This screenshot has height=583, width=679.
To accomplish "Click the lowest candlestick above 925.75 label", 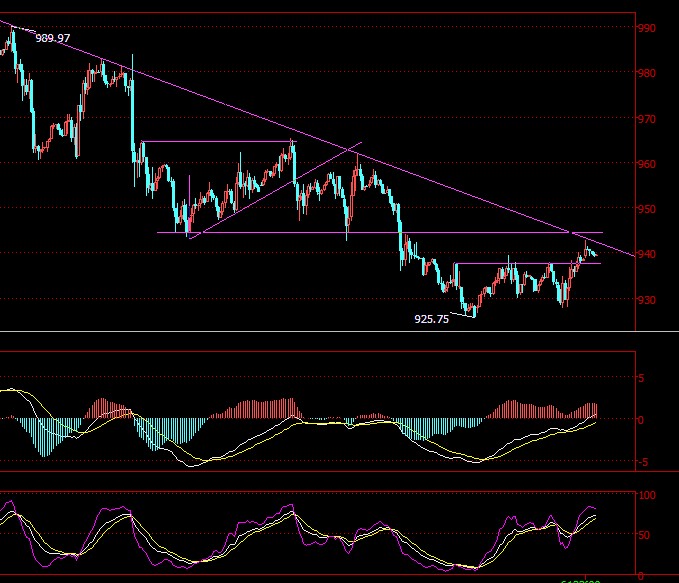I will tap(473, 312).
